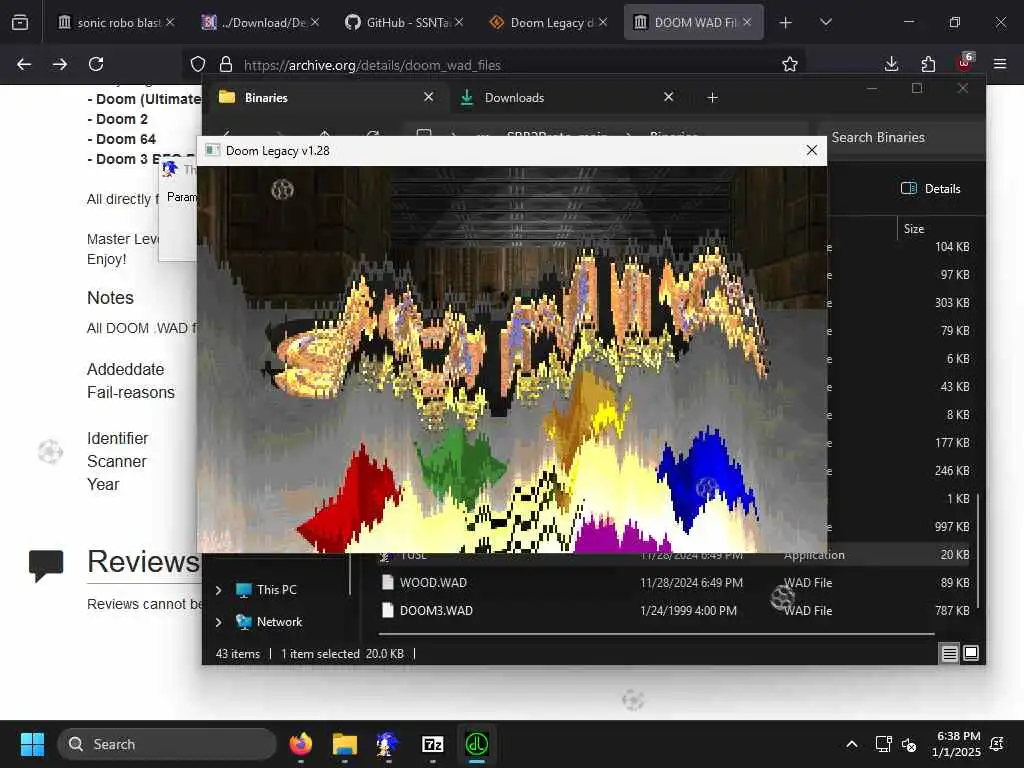This screenshot has height=768, width=1024.
Task: Go forward with the Firefox forward arrow
Action: click(x=59, y=64)
